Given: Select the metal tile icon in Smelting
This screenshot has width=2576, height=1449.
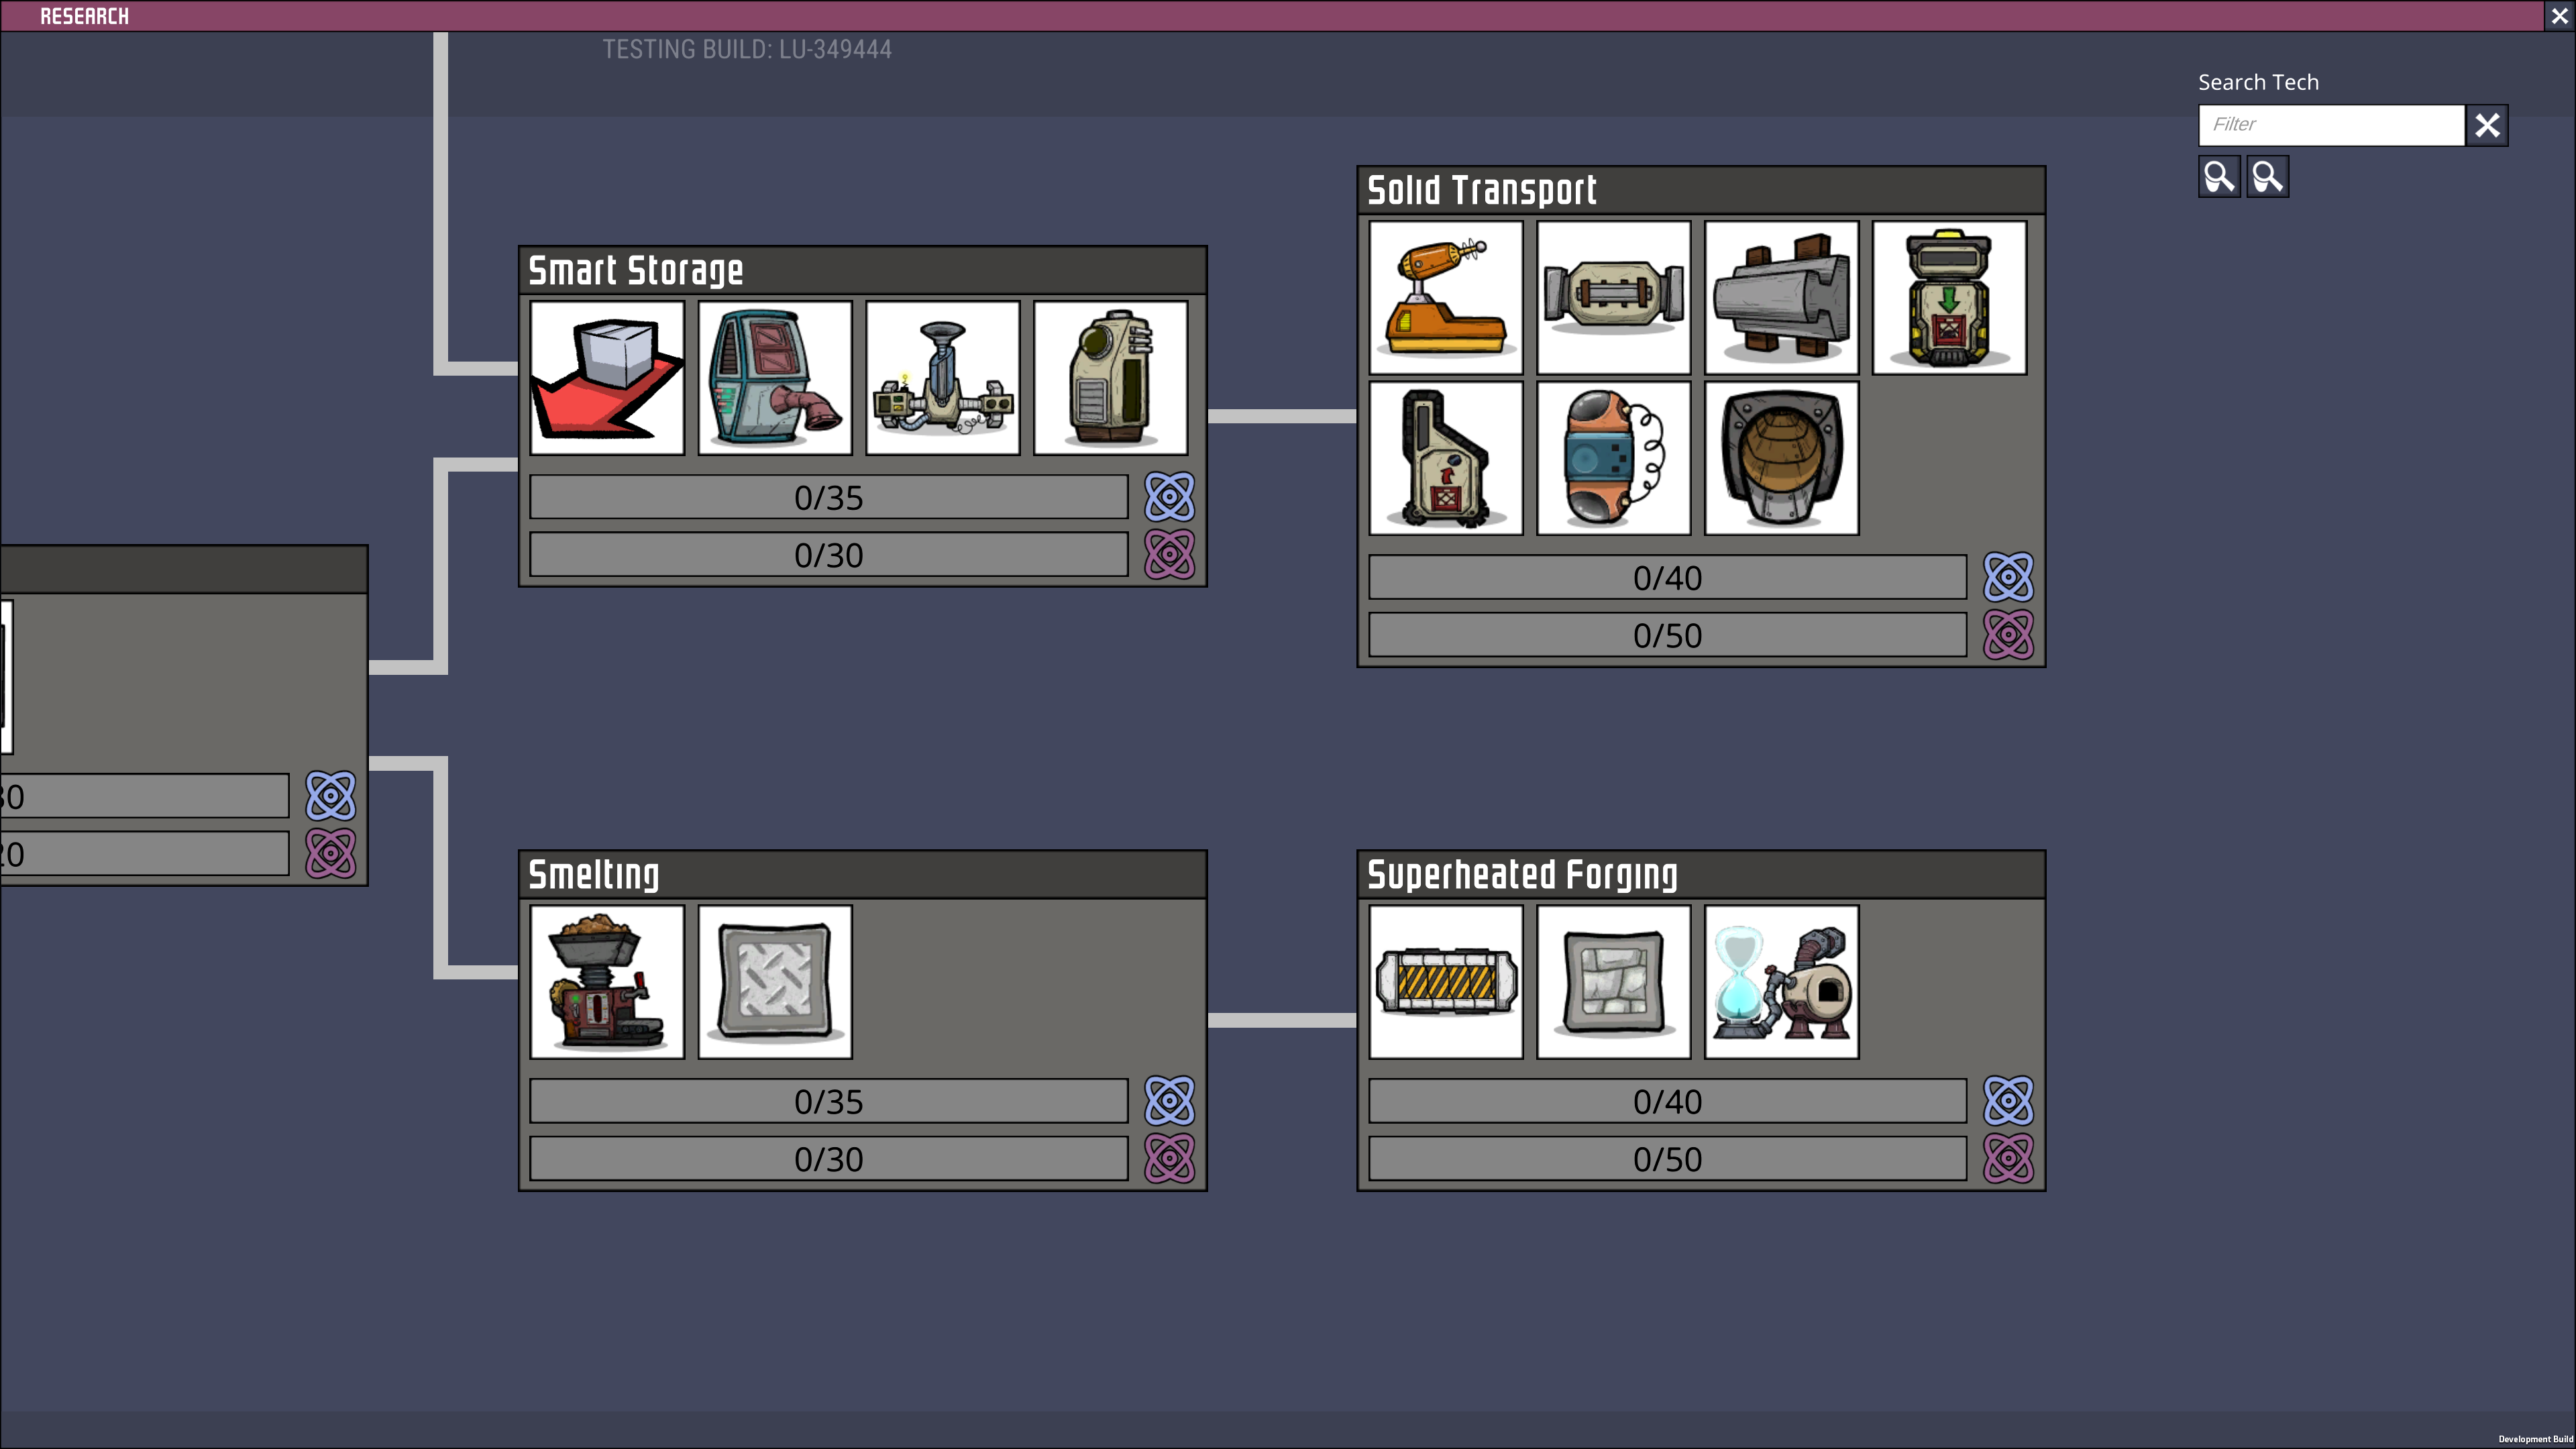Looking at the screenshot, I should click(775, 982).
